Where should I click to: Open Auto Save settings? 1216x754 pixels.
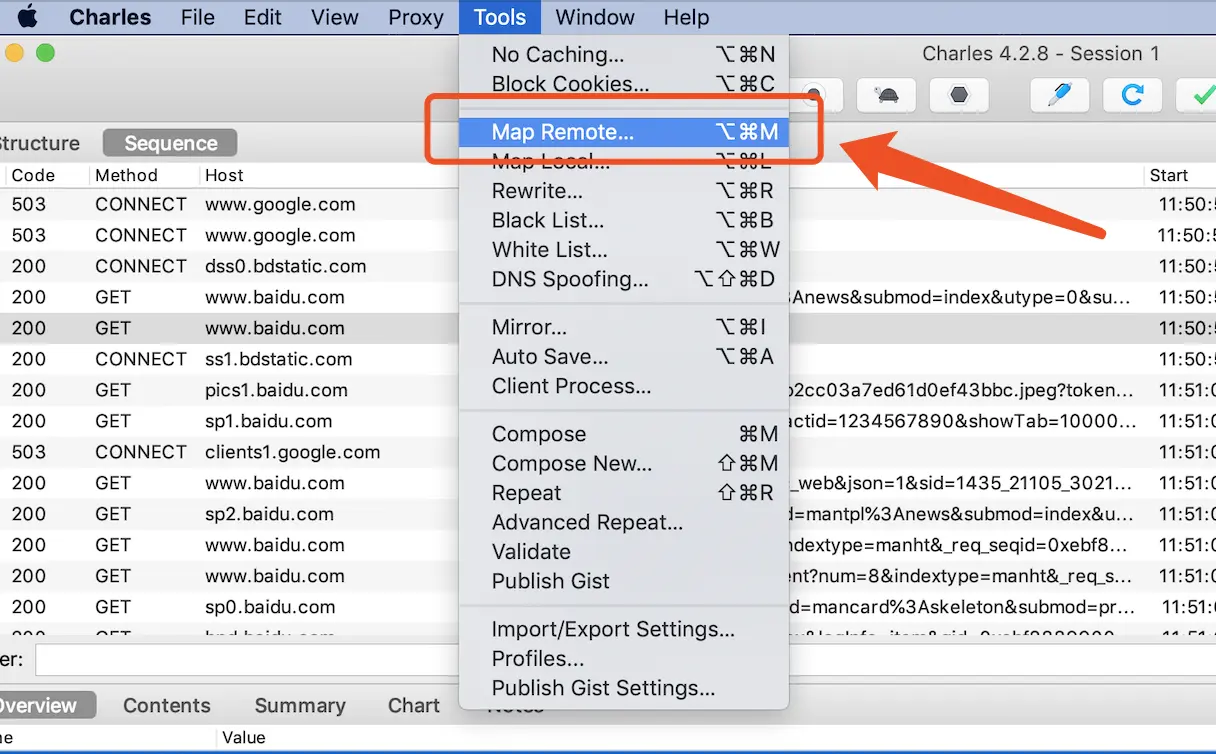coord(624,357)
